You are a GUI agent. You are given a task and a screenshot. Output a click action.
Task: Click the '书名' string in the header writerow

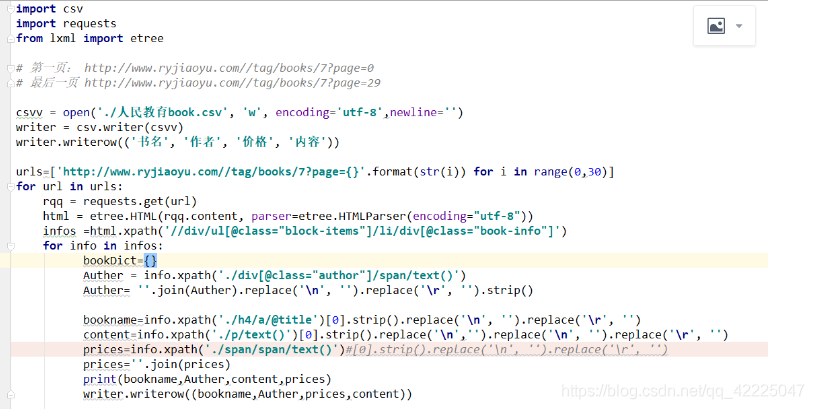click(151, 142)
